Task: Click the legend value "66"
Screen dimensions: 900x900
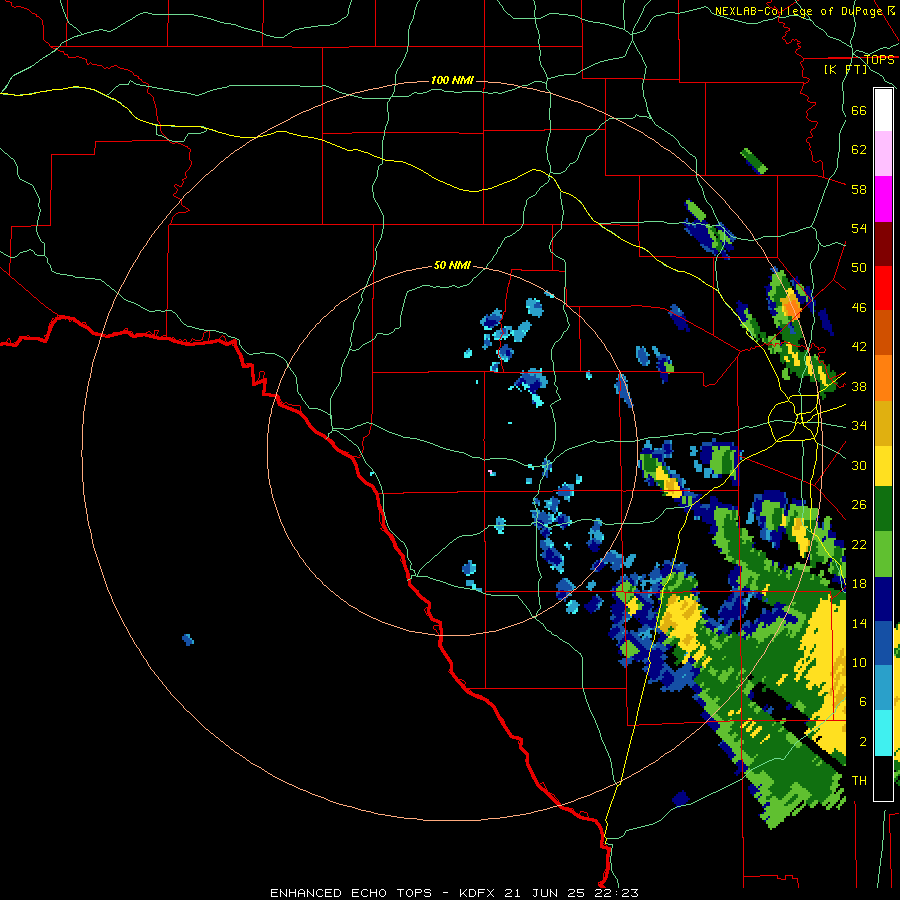Action: click(x=859, y=110)
